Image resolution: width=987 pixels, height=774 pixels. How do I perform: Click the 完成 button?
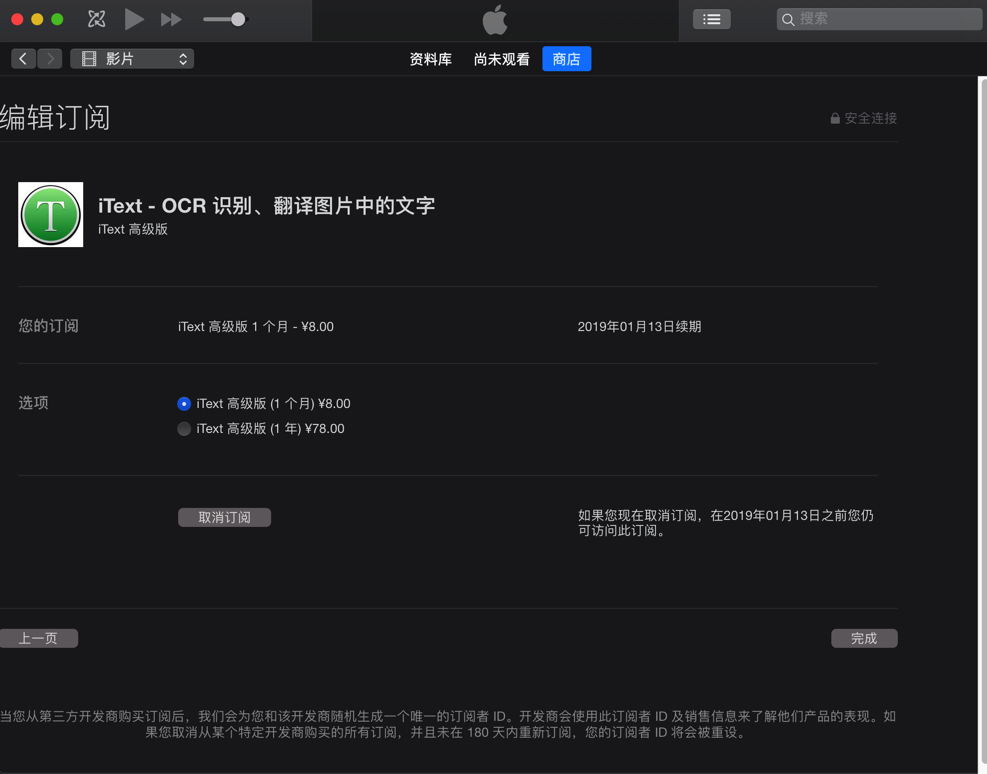click(x=864, y=638)
